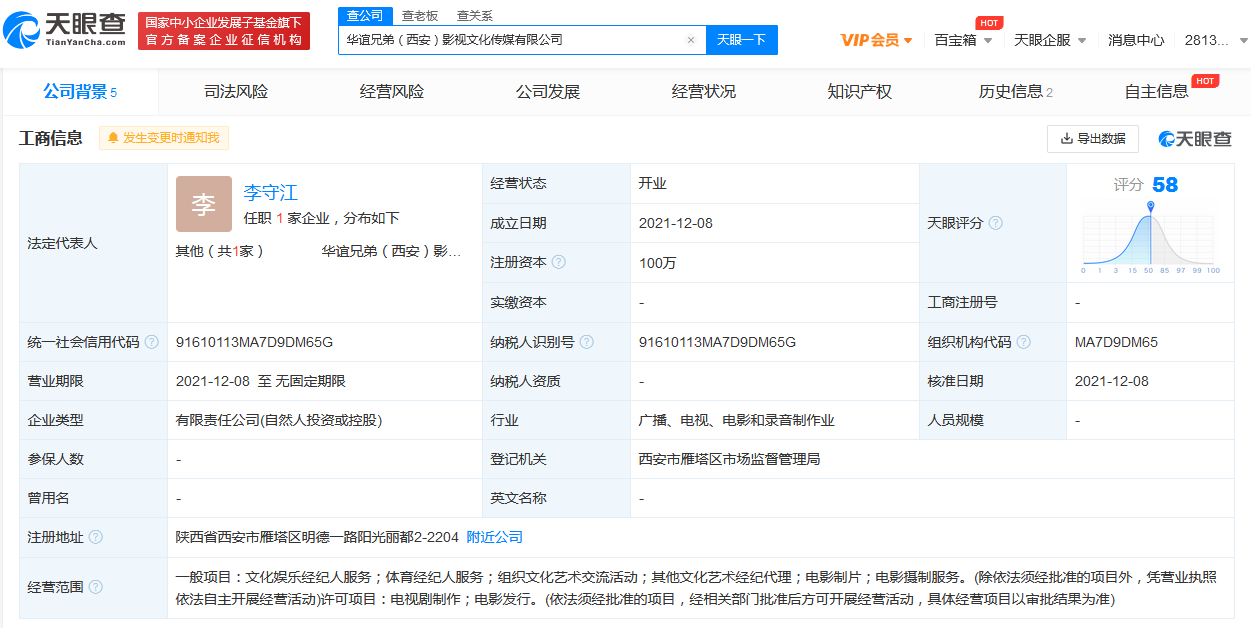This screenshot has width=1251, height=628.
Task: Expand the VIP会员 dropdown
Action: pyautogui.click(x=876, y=40)
